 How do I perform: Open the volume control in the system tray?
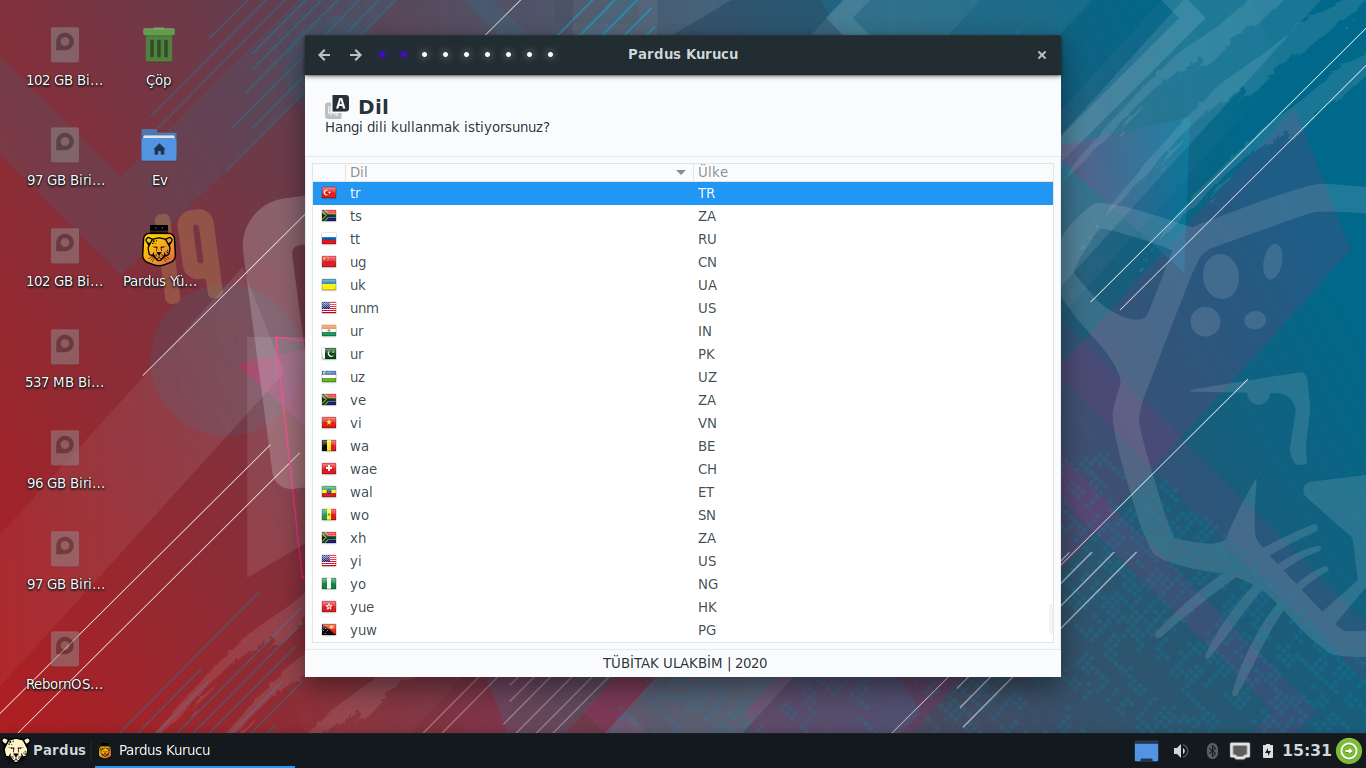tap(1180, 751)
